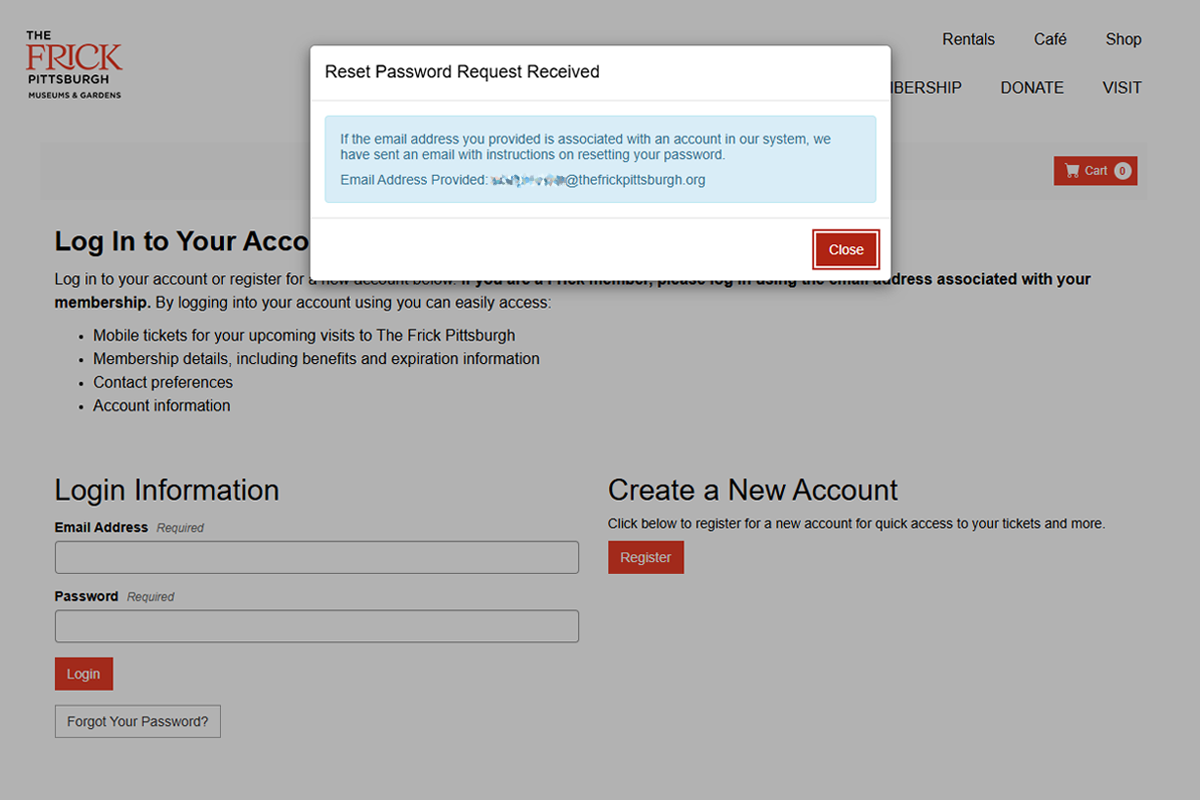Open the Rentals page
Viewport: 1200px width, 800px height.
pos(968,40)
